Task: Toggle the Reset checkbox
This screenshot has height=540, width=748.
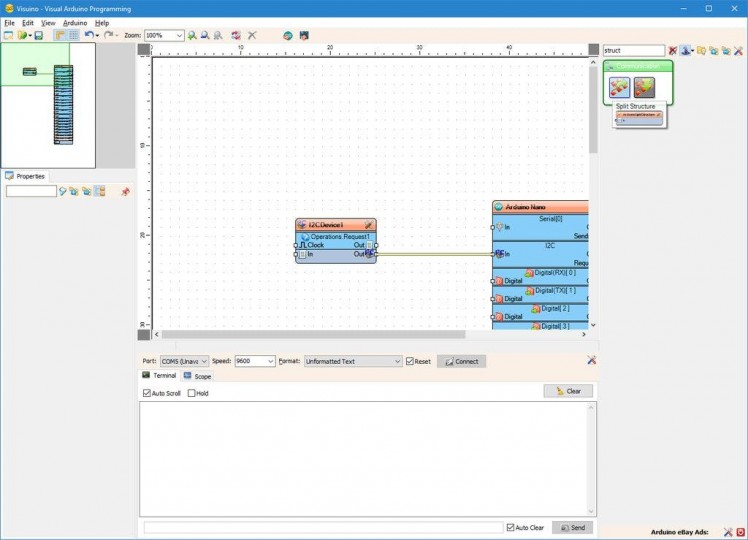Action: click(x=410, y=361)
